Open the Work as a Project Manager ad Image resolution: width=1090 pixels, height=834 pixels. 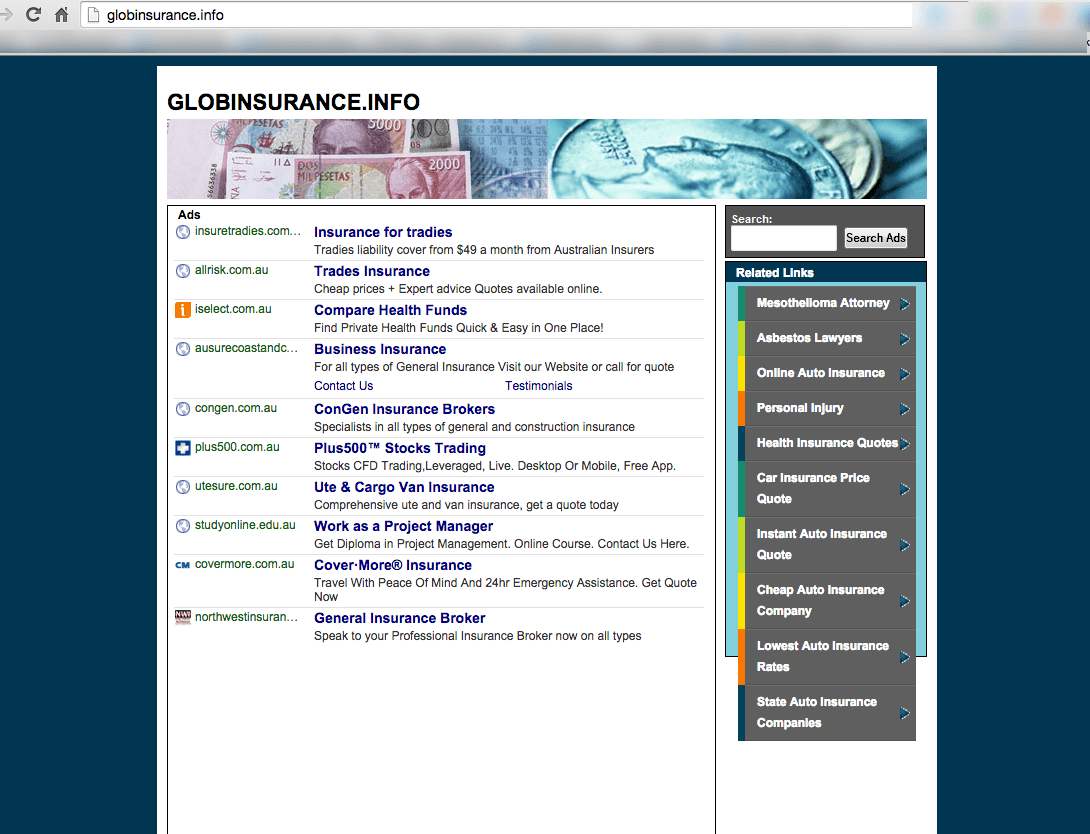(x=403, y=525)
